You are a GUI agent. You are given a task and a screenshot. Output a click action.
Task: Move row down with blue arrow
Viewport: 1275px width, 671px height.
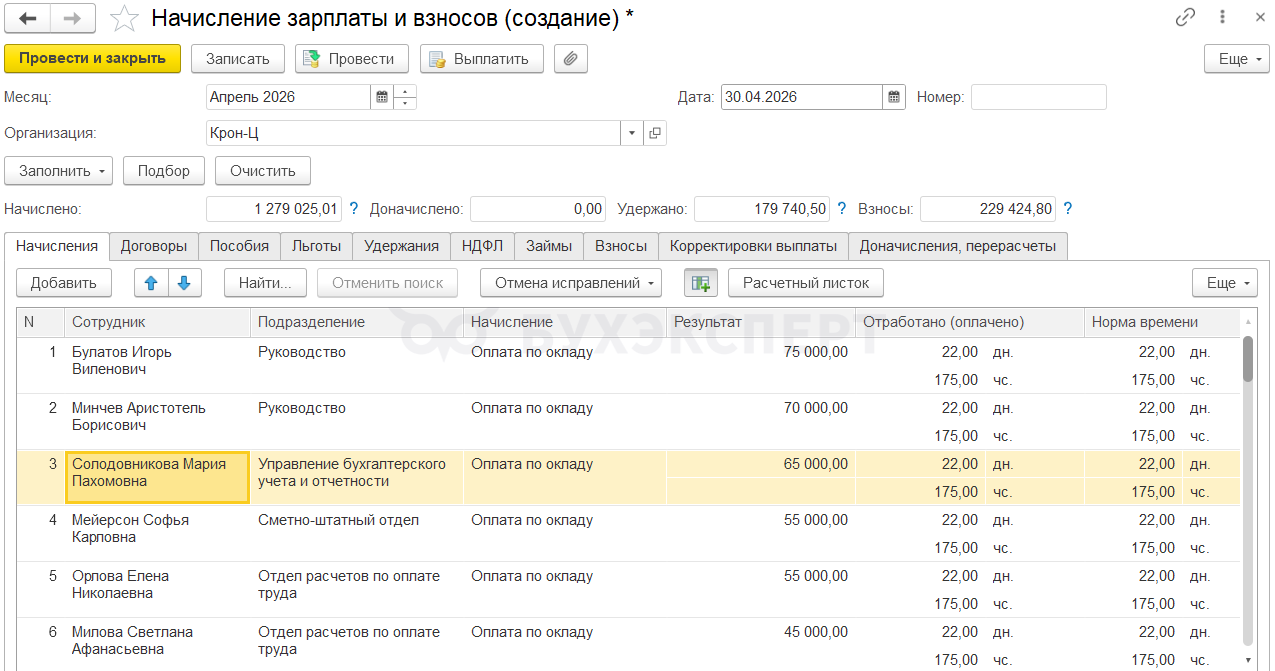185,283
